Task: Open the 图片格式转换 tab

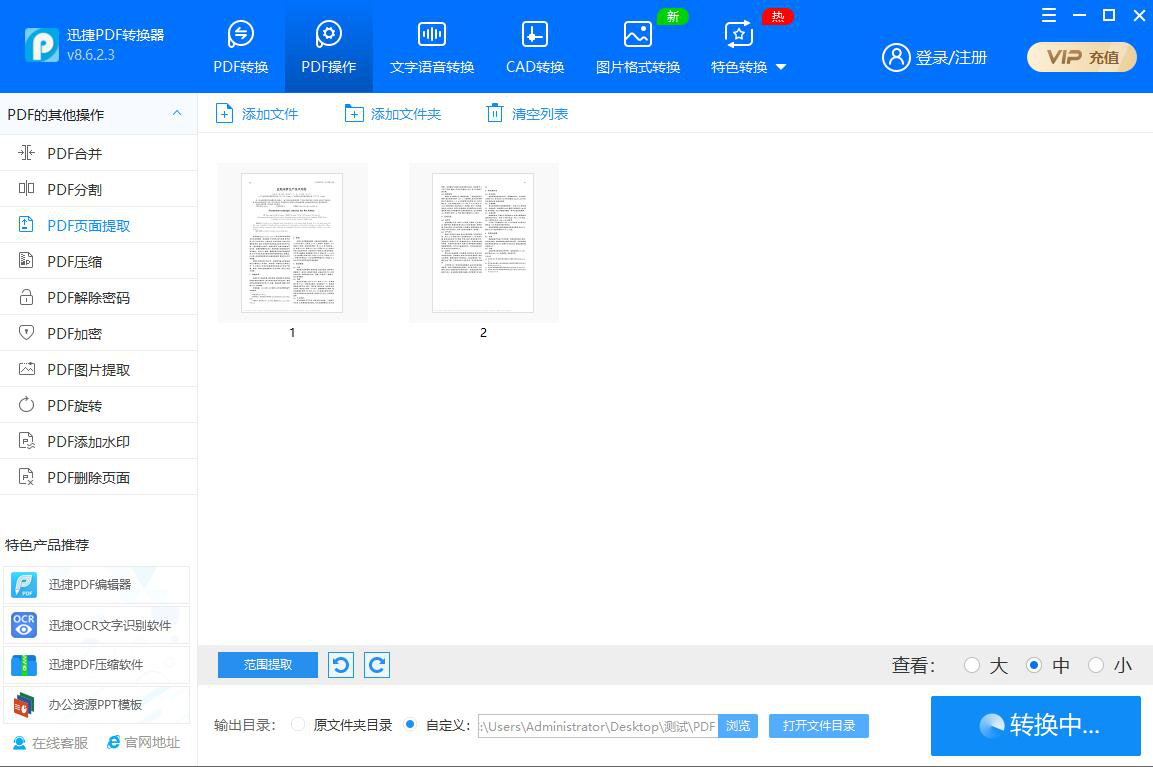Action: click(x=638, y=47)
